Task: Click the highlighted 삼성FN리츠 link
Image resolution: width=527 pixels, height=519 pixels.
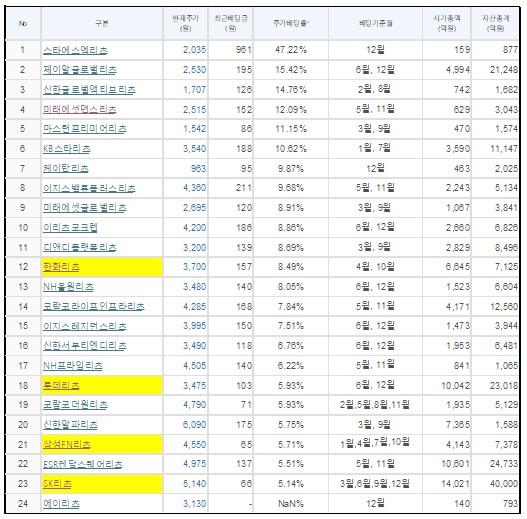Action: (67, 445)
